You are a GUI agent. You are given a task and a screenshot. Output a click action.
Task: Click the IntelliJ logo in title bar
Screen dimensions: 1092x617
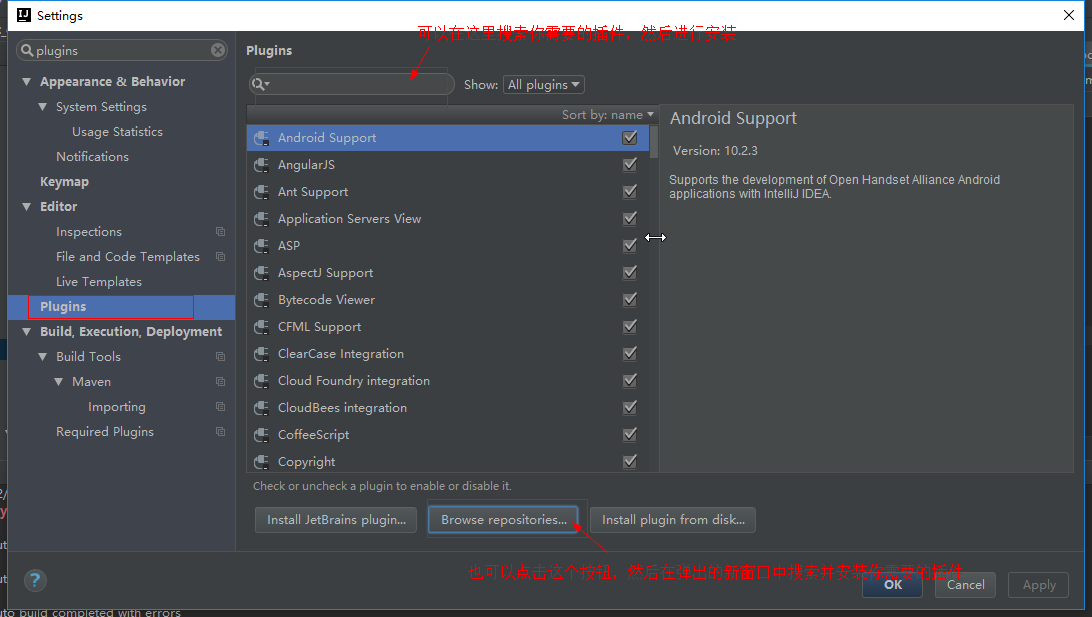(x=24, y=15)
